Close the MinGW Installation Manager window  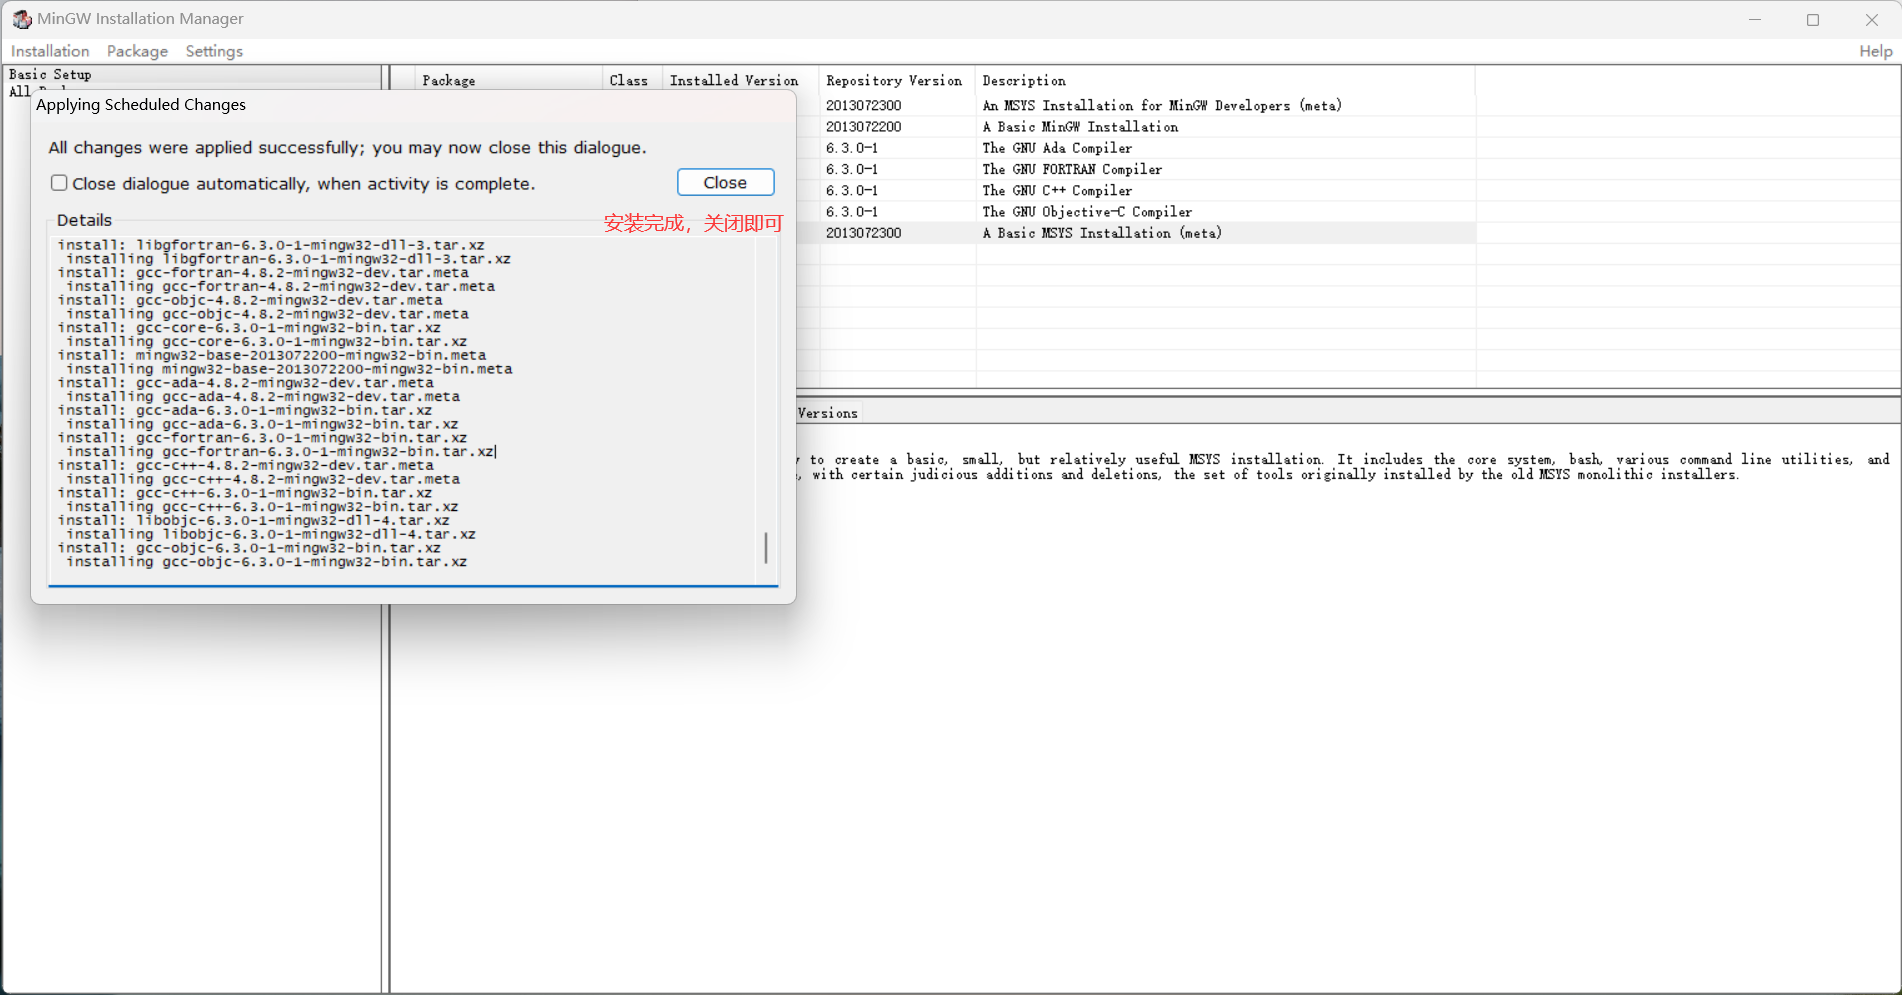pyautogui.click(x=1872, y=19)
